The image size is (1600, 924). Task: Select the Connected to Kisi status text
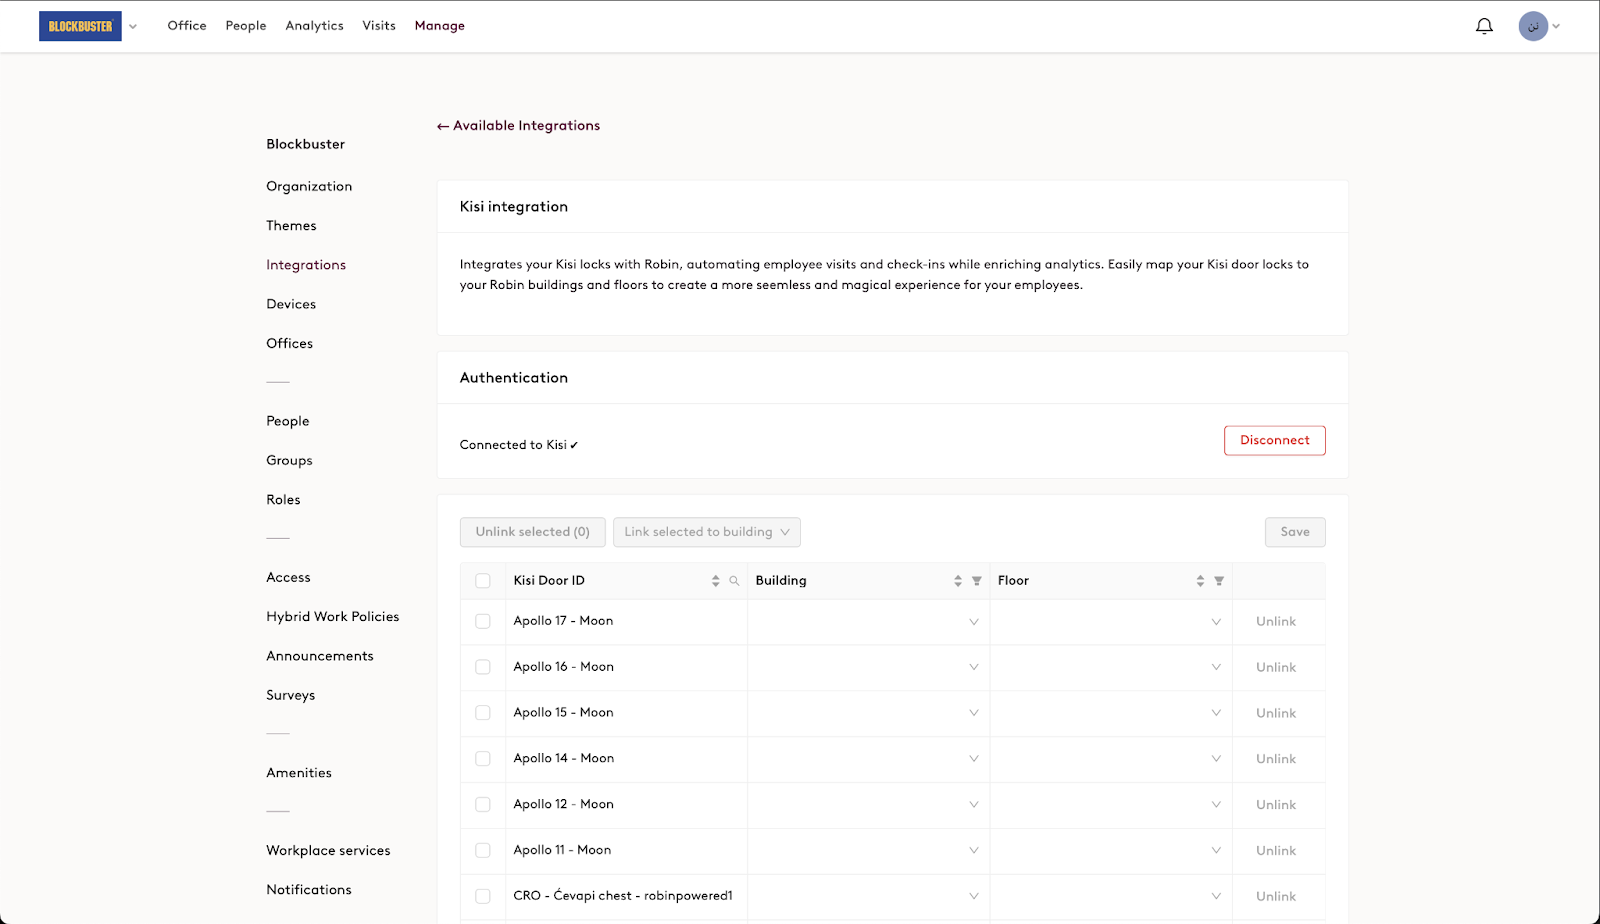tap(519, 445)
